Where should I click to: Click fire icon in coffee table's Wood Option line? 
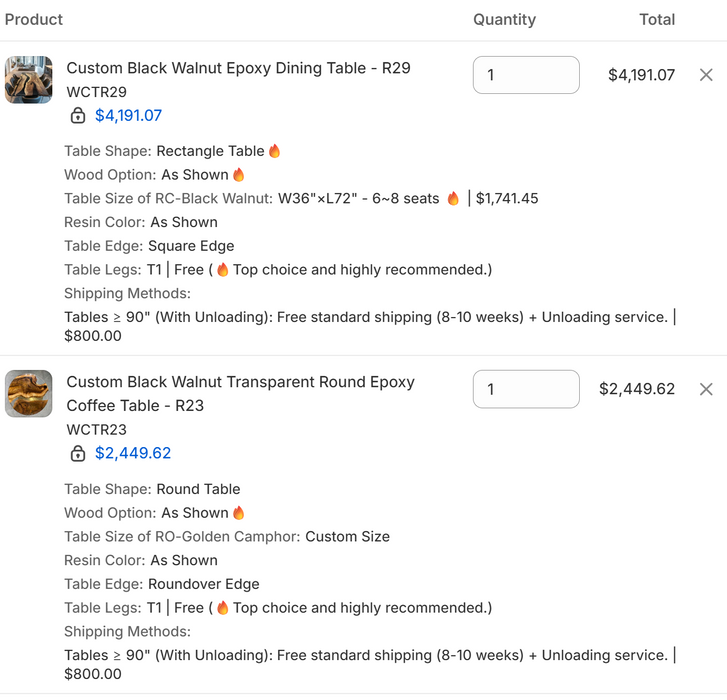(x=238, y=513)
